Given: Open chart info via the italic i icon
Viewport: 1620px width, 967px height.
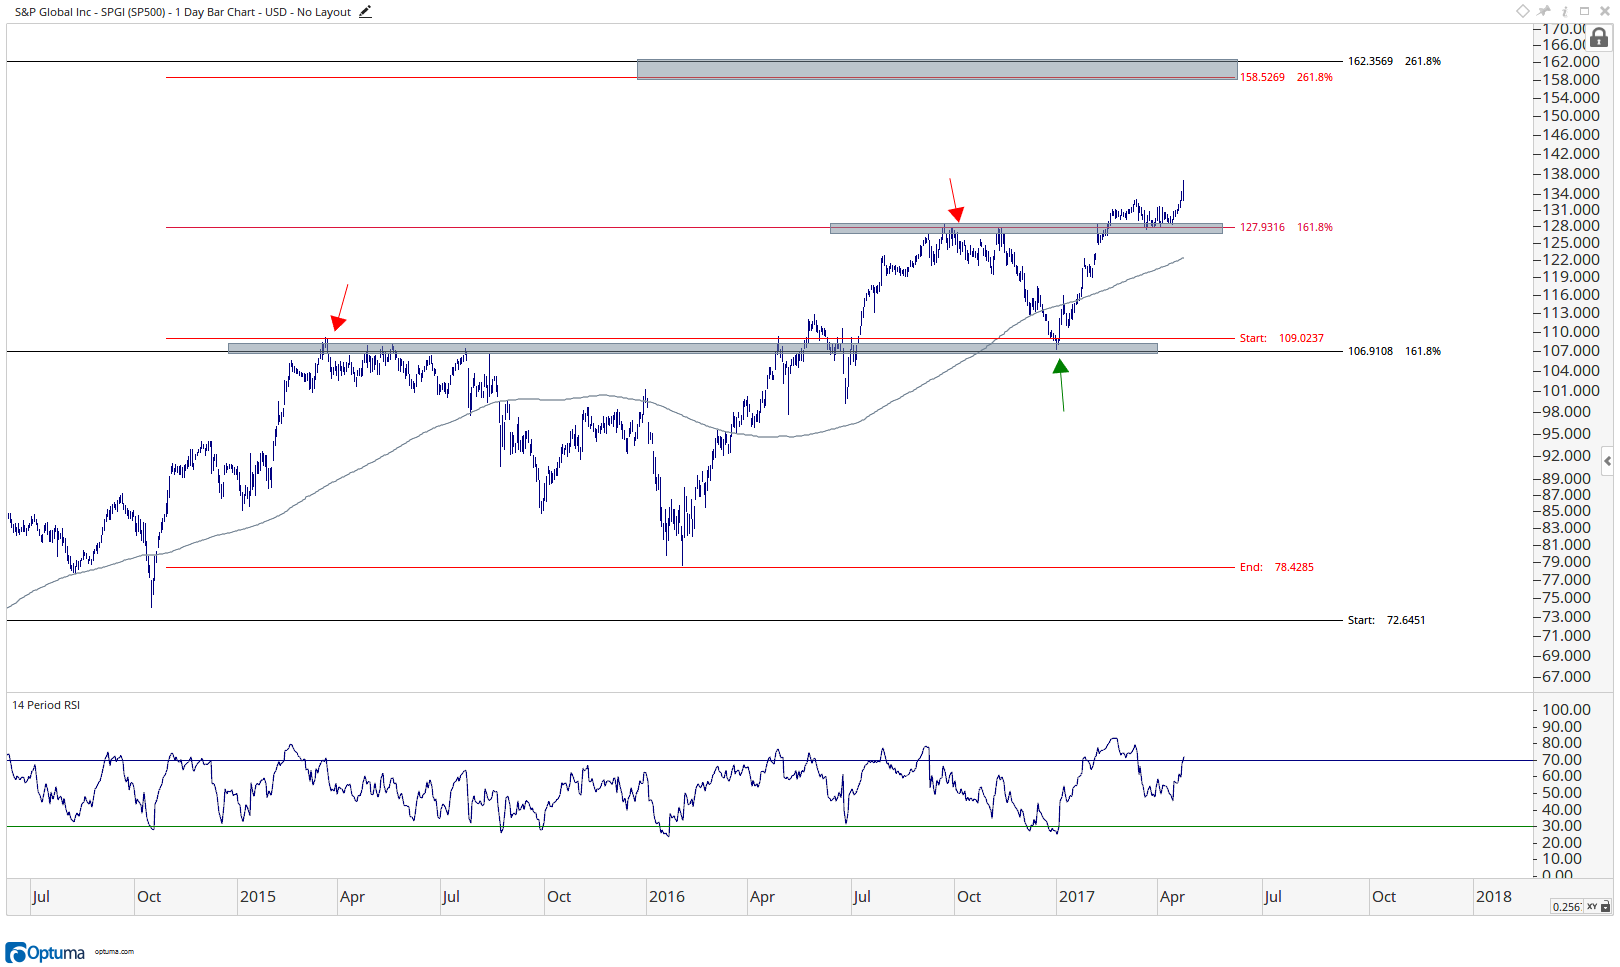Looking at the screenshot, I should pos(1565,11).
